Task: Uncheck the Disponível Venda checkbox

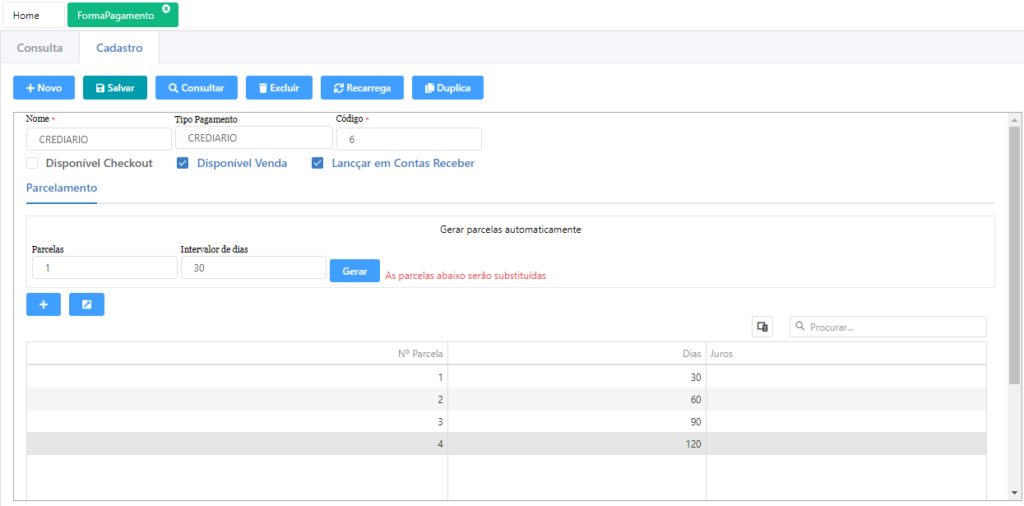Action: (x=183, y=163)
